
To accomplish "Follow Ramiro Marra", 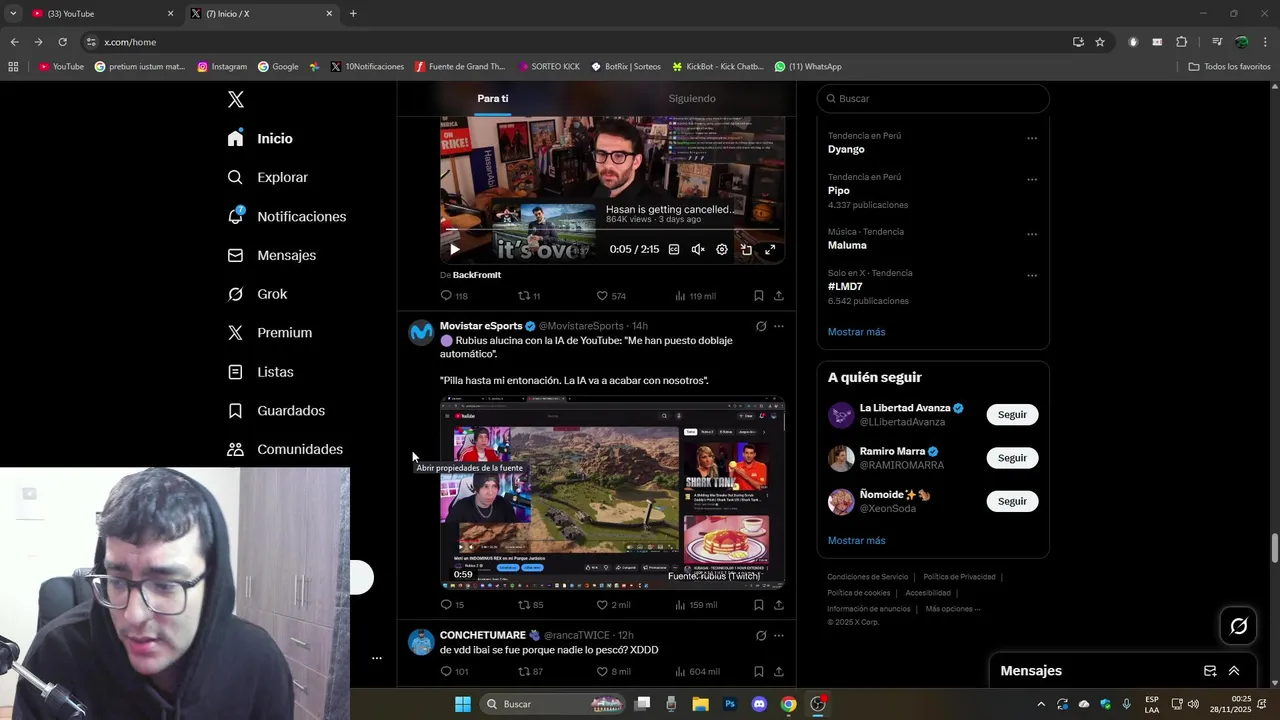I will (x=1012, y=458).
